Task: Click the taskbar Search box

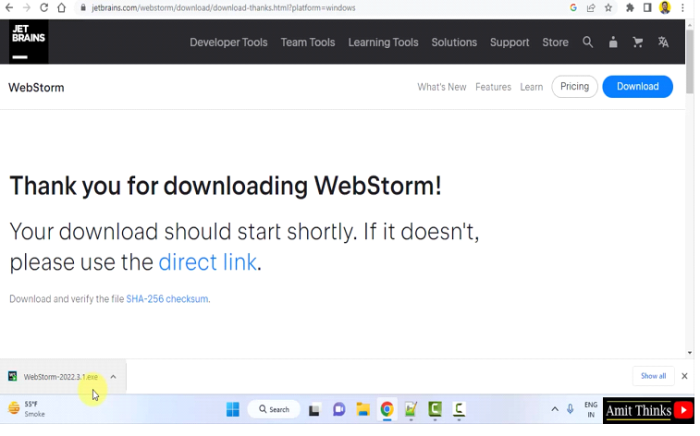Action: [274, 409]
